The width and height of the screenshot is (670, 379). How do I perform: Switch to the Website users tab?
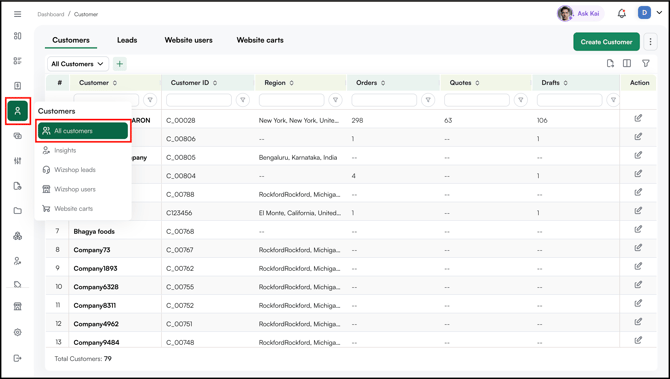(188, 40)
